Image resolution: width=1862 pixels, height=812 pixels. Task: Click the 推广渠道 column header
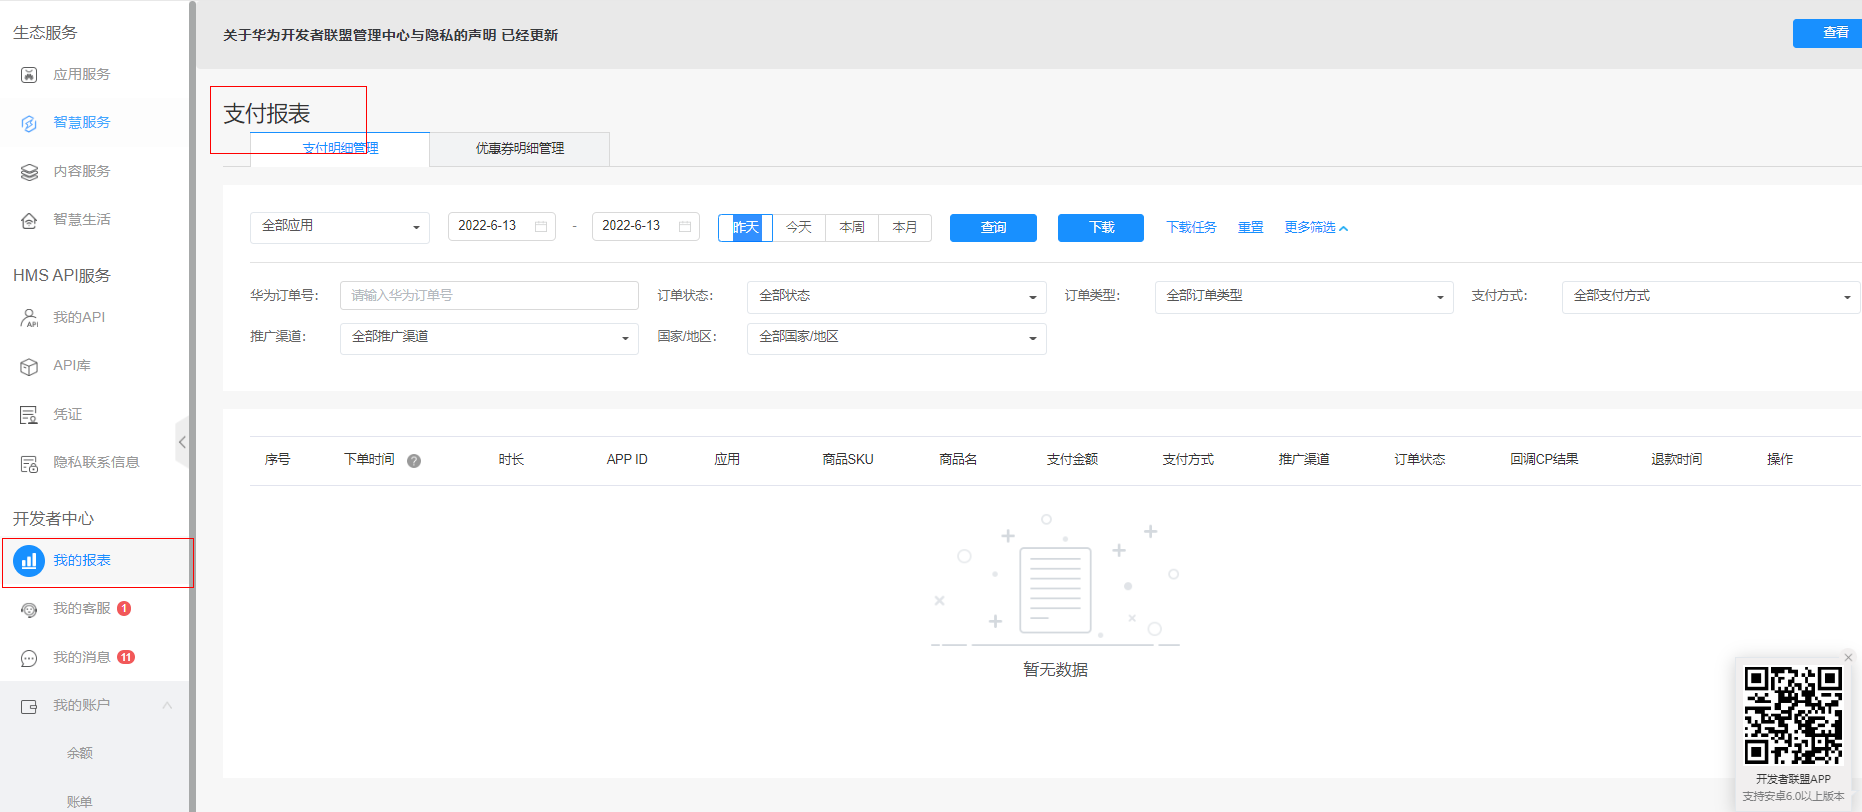click(1304, 460)
